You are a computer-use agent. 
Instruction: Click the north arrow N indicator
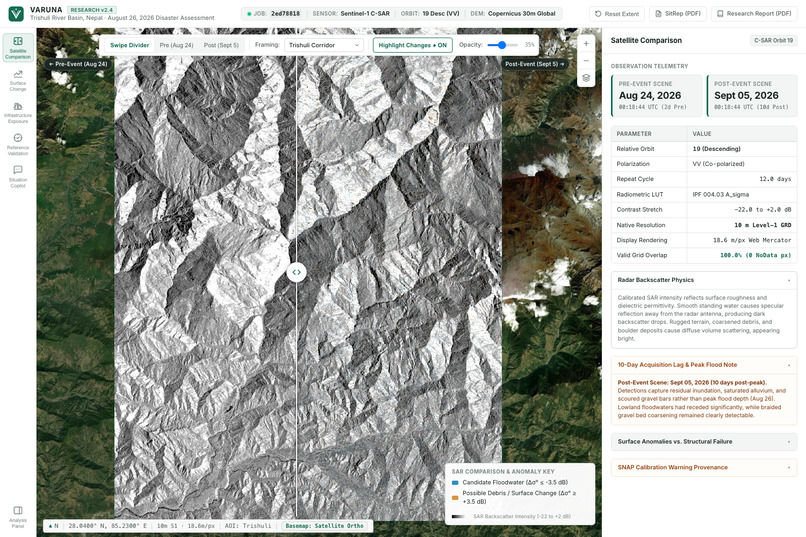53,526
